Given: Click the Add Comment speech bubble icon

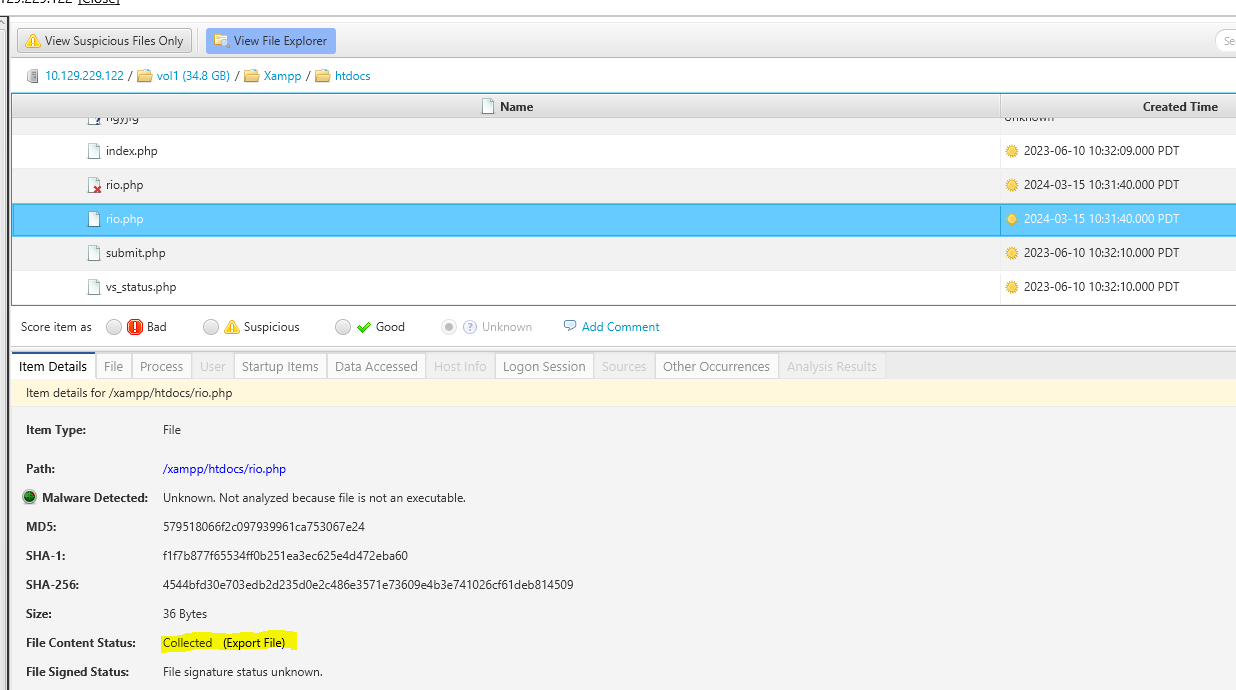Looking at the screenshot, I should pyautogui.click(x=570, y=326).
